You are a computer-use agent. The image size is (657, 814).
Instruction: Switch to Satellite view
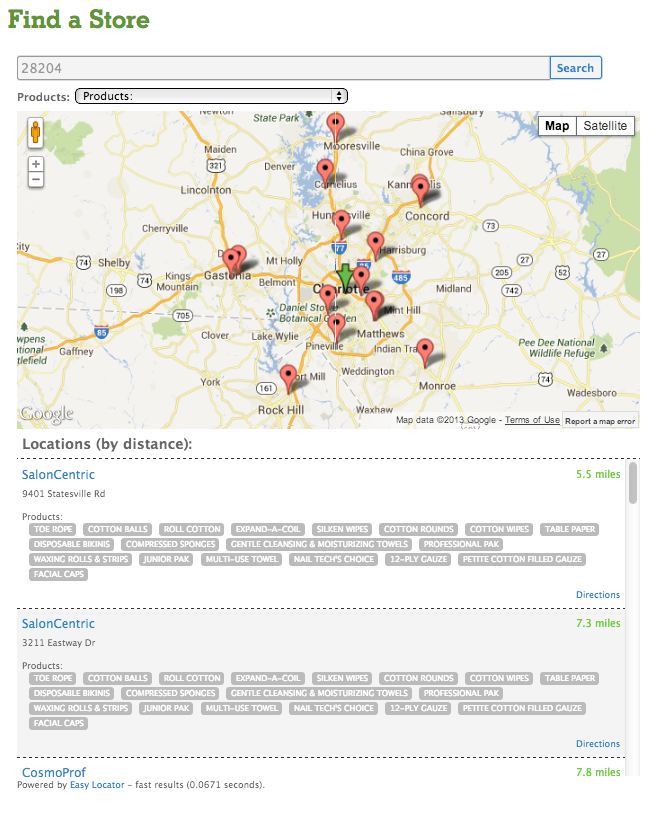coord(605,126)
